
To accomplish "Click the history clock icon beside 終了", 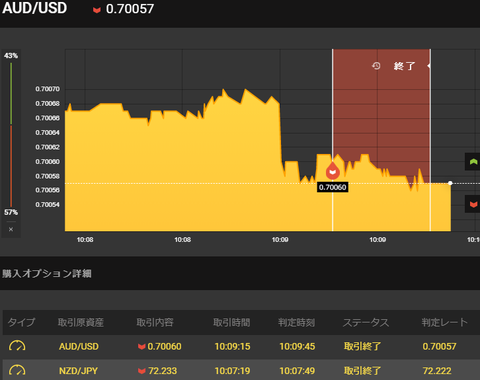I will 376,66.
